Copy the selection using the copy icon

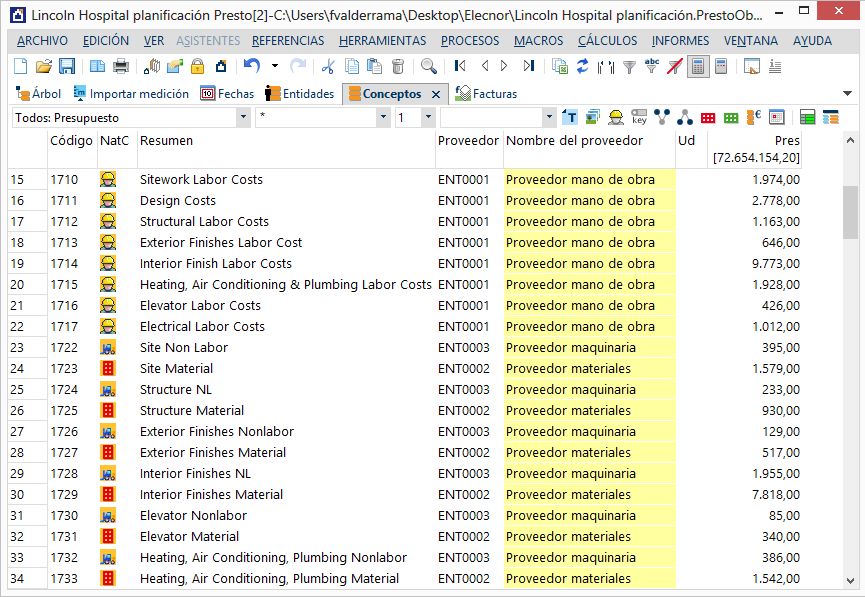pos(351,67)
